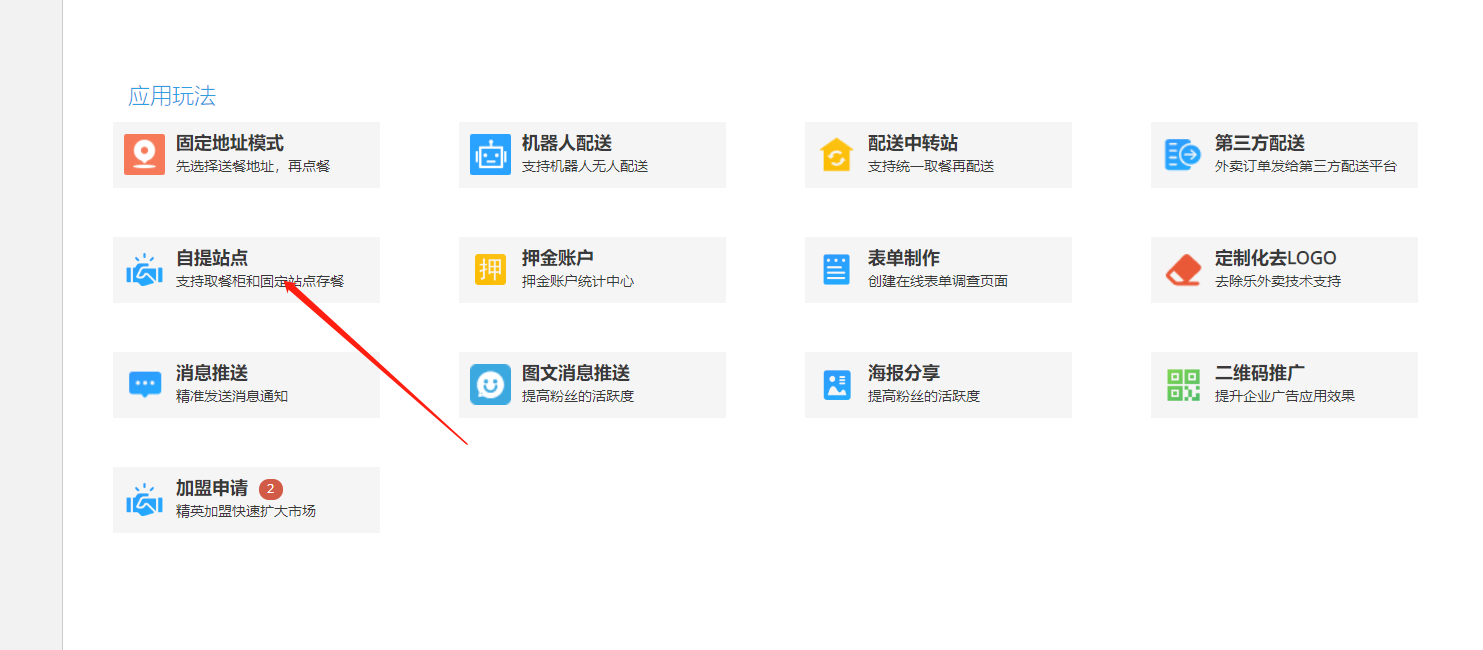Click the 海报分享 poster icon
The image size is (1483, 650).
click(836, 384)
